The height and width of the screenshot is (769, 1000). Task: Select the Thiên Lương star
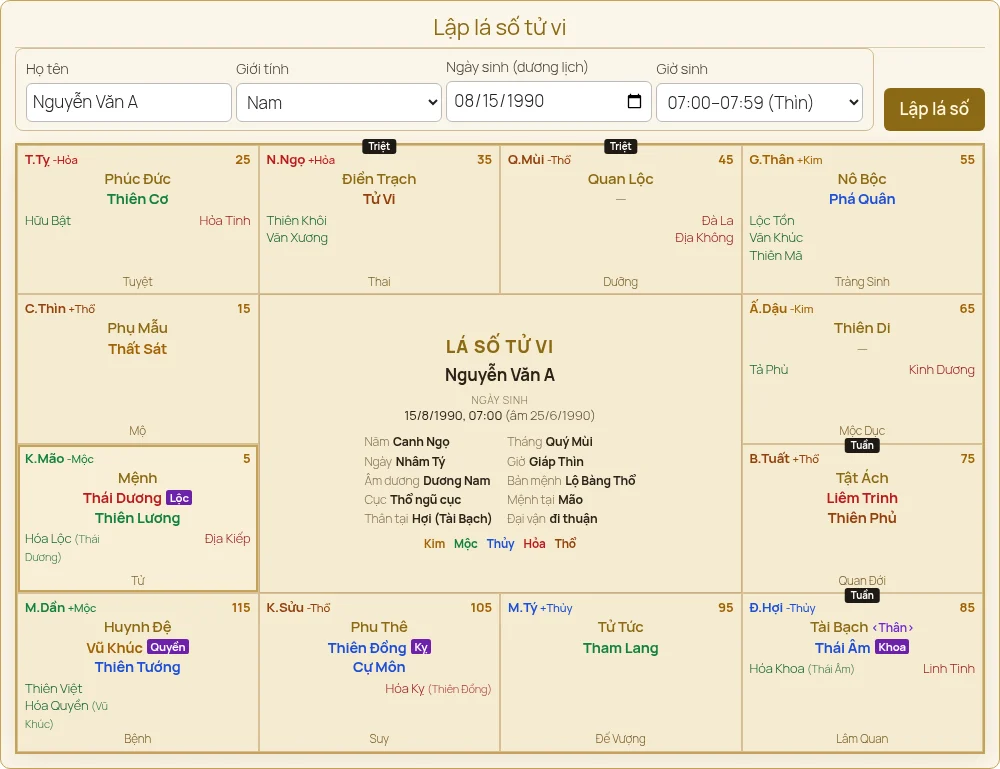point(138,518)
